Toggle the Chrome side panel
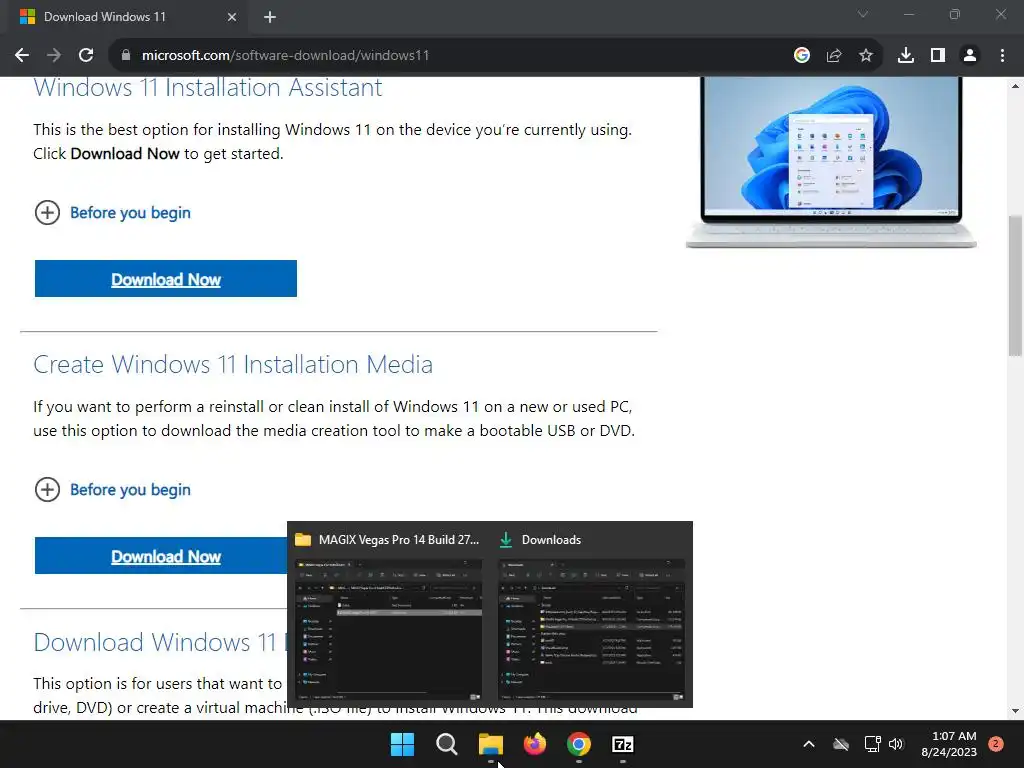Screen dimensions: 1024x768 point(938,56)
